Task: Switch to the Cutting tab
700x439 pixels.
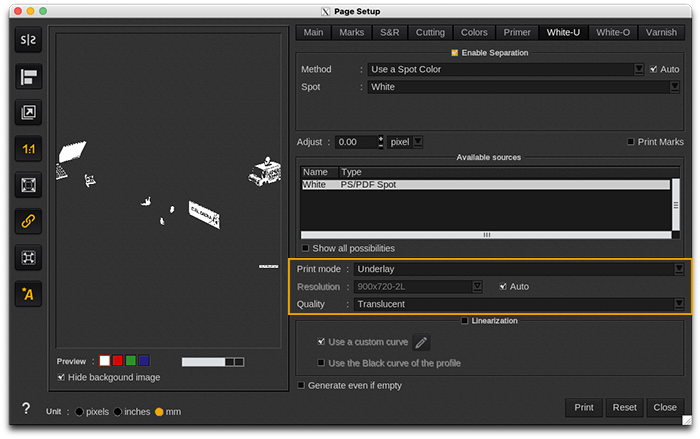Action: (430, 32)
